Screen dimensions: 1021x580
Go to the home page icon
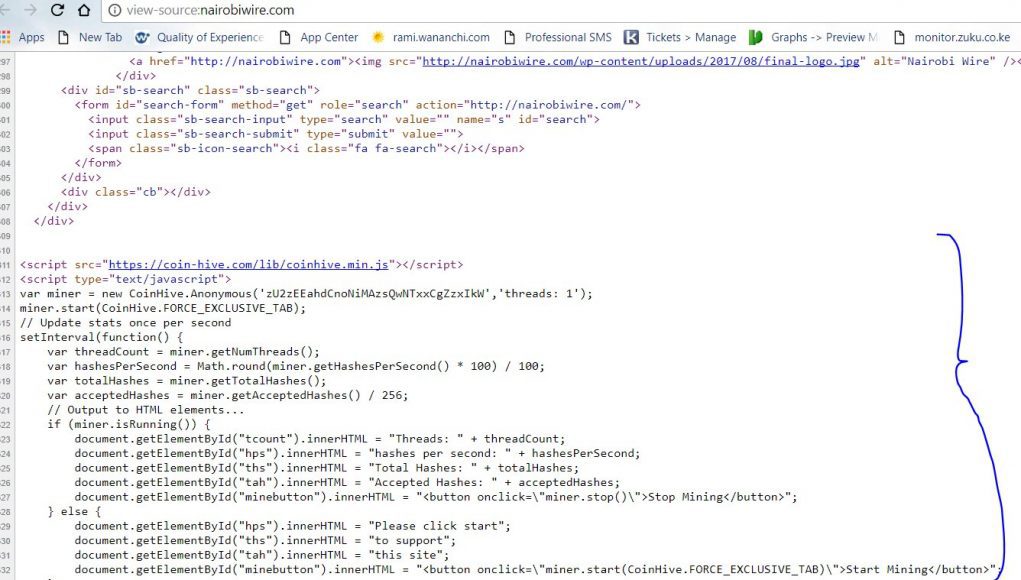pyautogui.click(x=84, y=10)
